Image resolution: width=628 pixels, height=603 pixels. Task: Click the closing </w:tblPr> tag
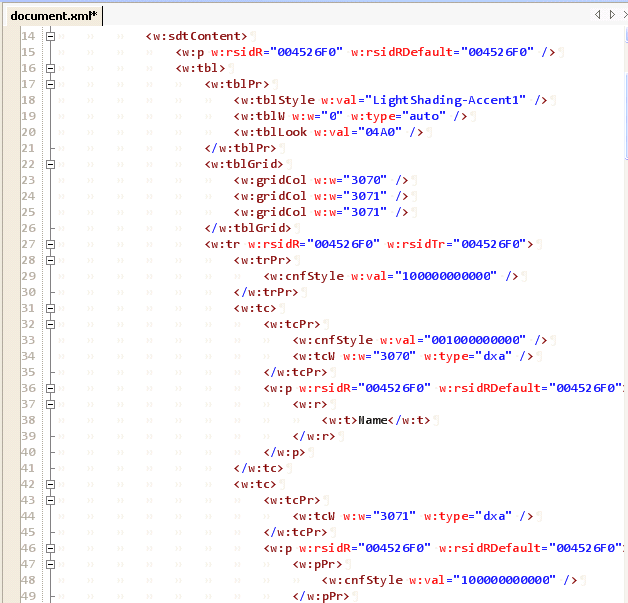pos(240,148)
